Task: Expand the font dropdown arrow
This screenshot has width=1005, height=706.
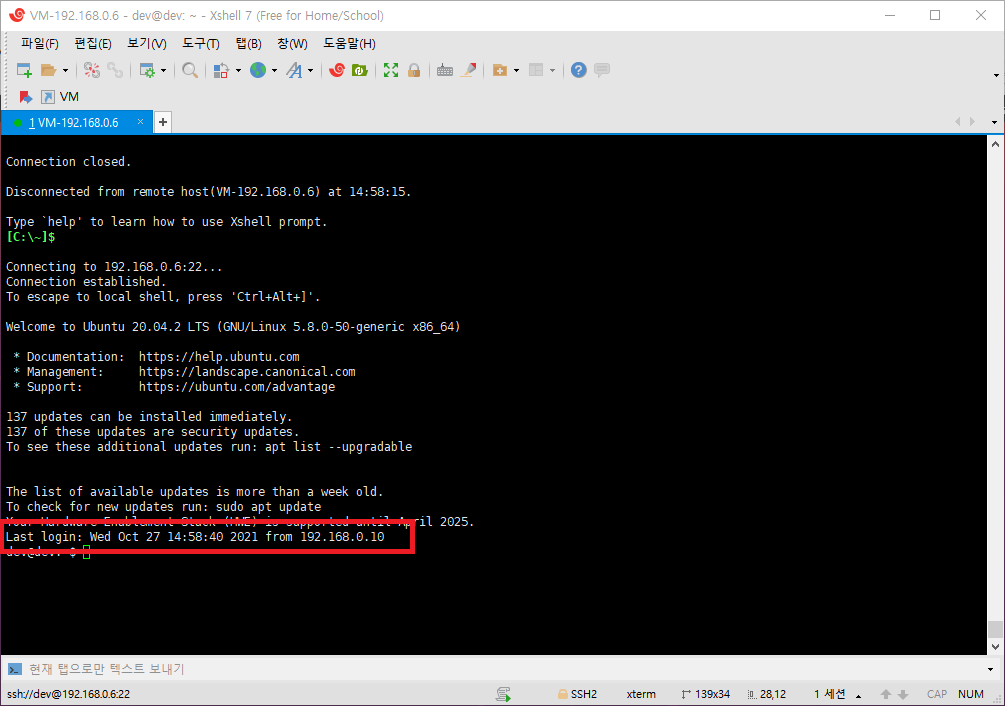Action: tap(310, 70)
